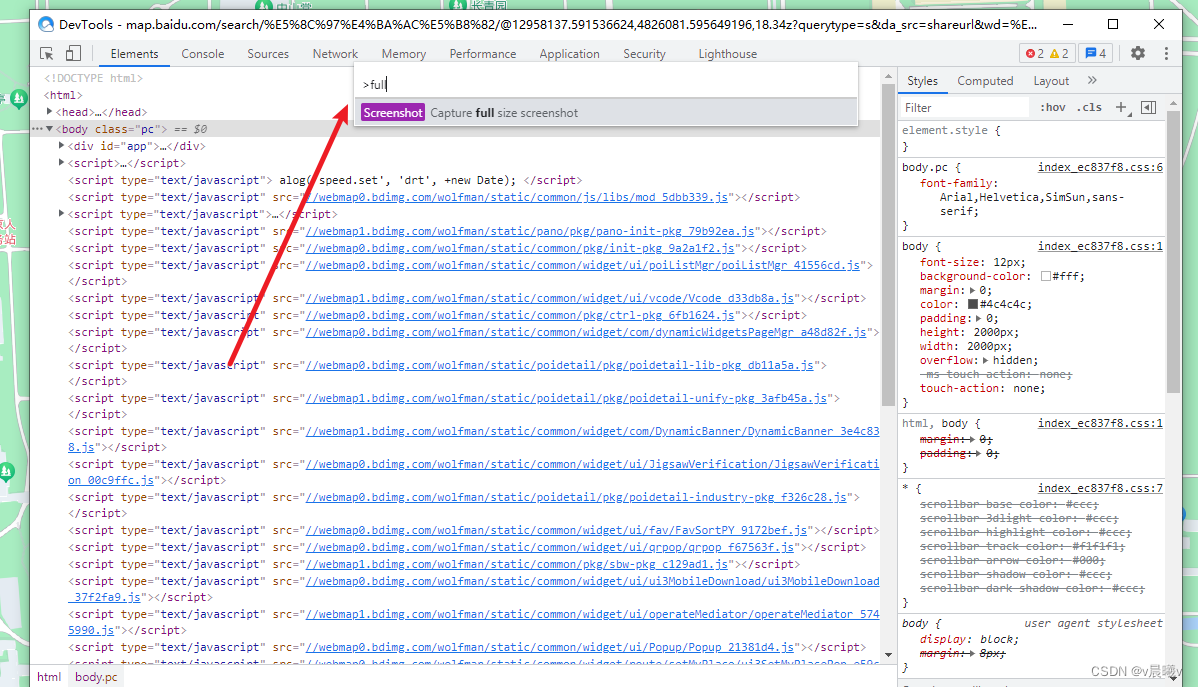Toggle the device toolbar icon

pos(73,53)
